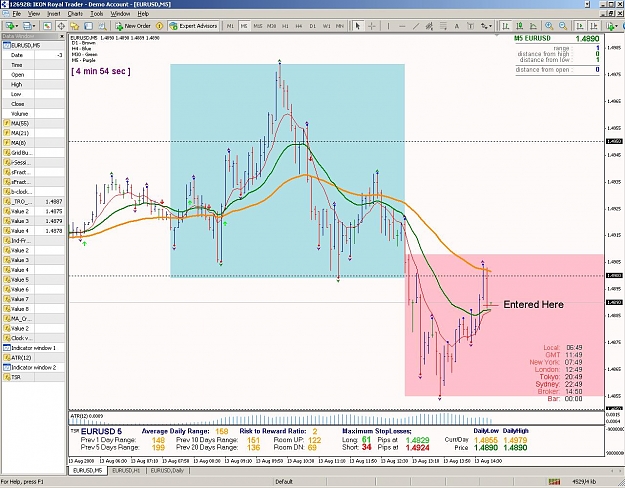Expand the Profiles dropdown arrow
625x488 pixels.
34,26
